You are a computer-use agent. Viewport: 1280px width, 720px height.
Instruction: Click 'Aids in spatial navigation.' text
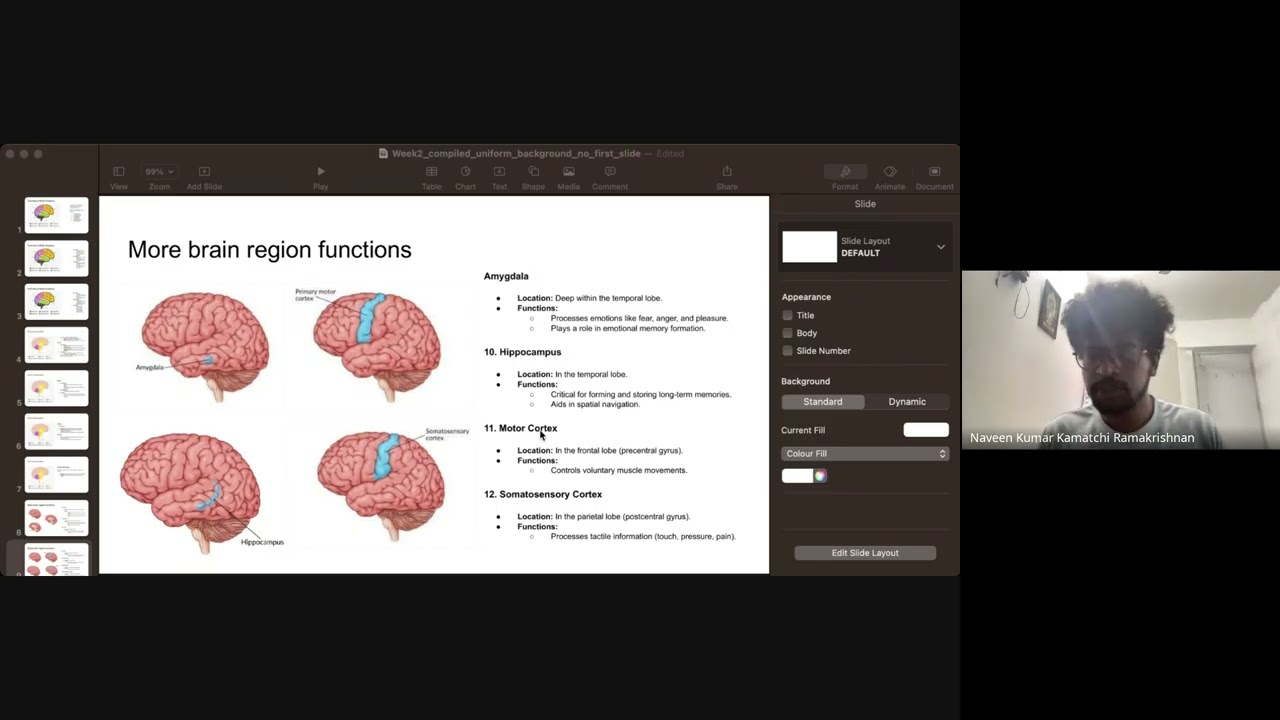point(595,404)
